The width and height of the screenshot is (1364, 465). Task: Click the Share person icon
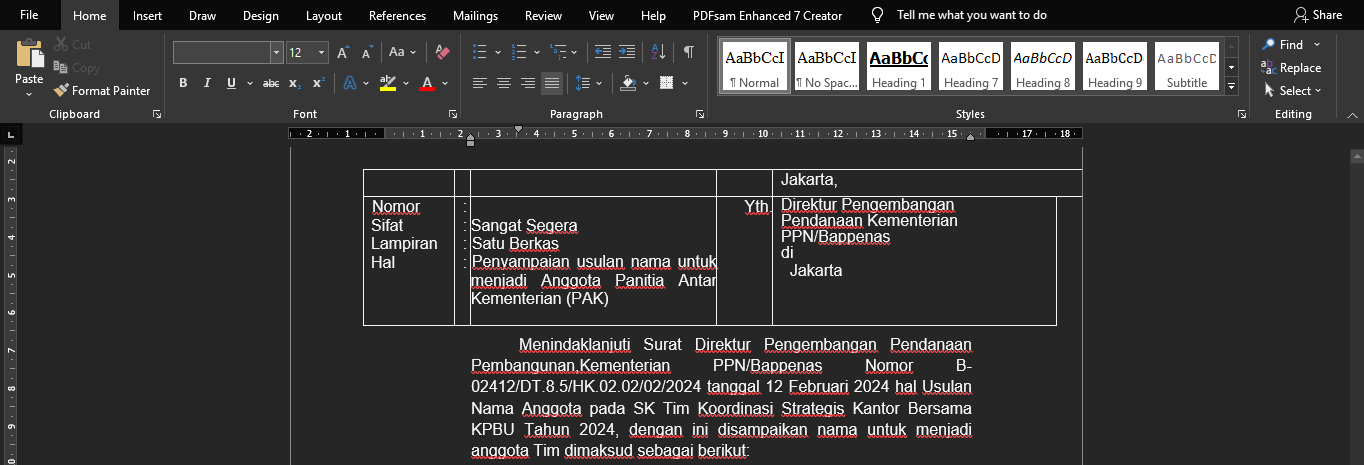(1300, 15)
